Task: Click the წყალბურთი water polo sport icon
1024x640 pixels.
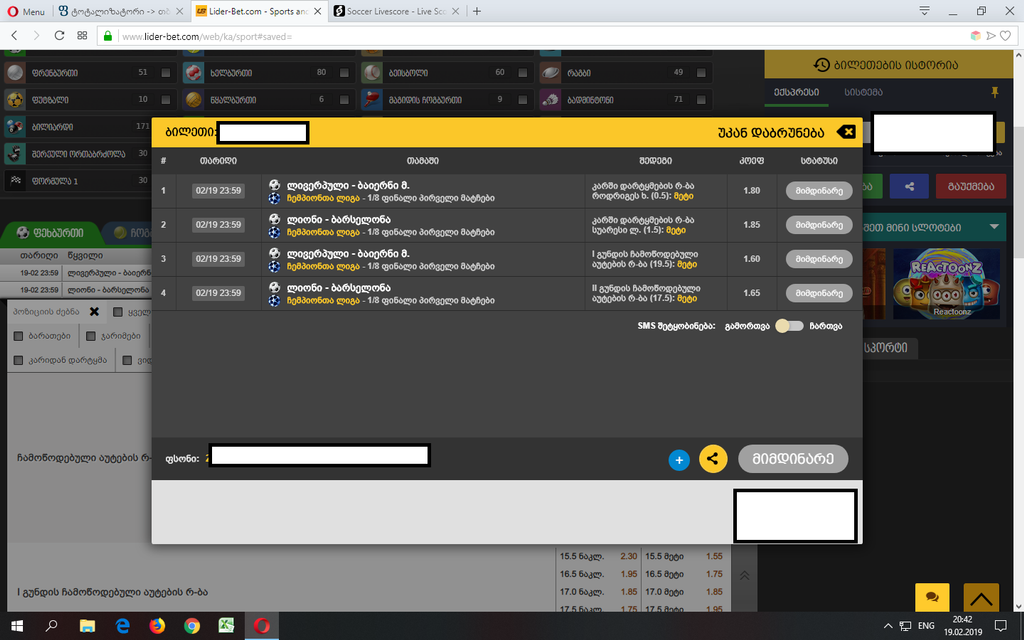Action: tap(193, 99)
